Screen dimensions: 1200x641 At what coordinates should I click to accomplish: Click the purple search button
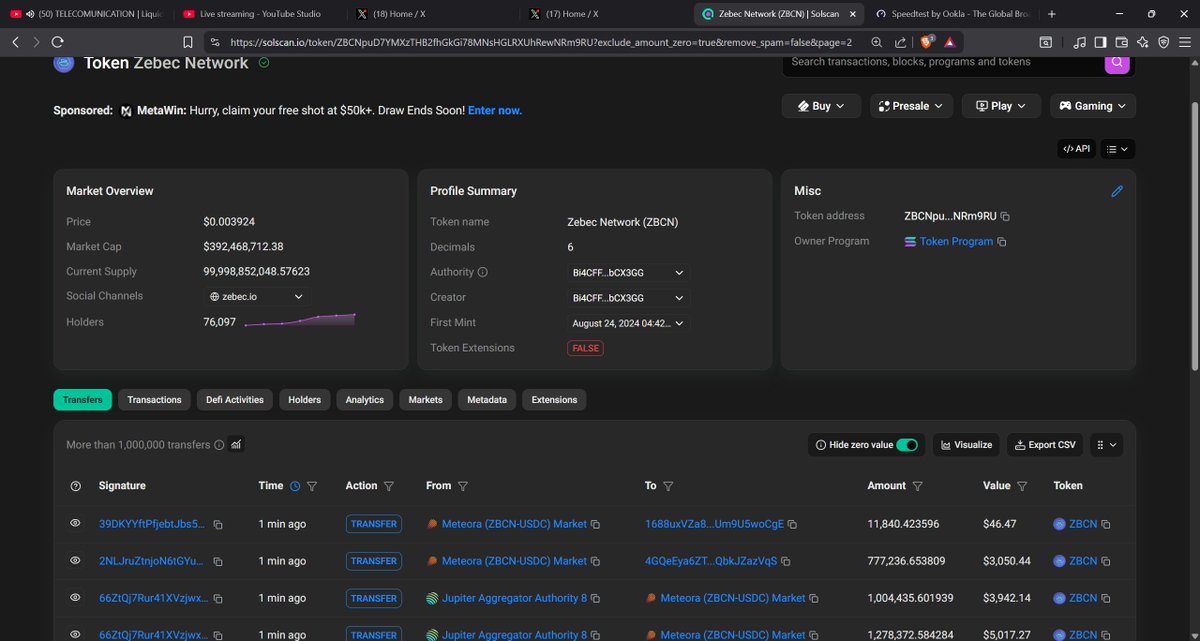pos(1118,62)
